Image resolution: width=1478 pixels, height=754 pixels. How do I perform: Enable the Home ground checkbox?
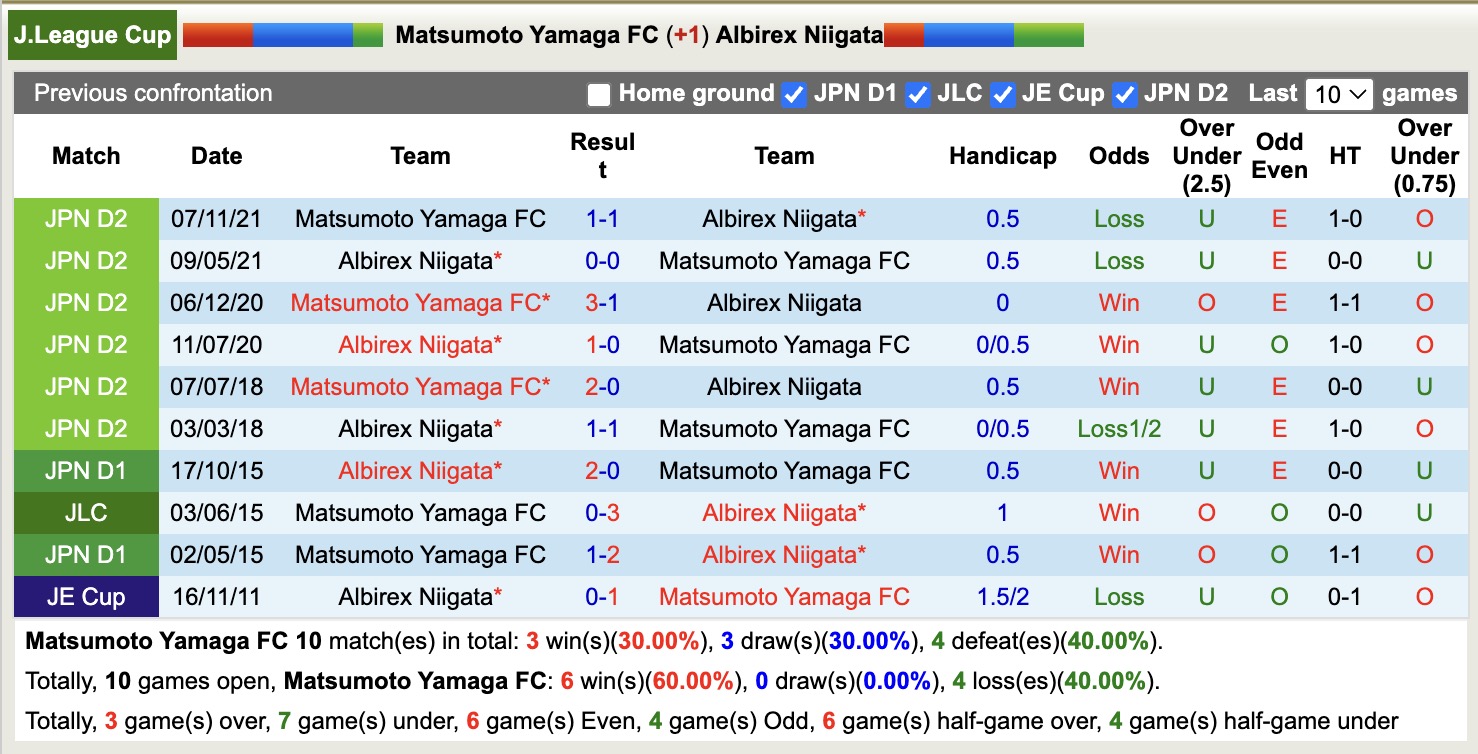pyautogui.click(x=599, y=95)
